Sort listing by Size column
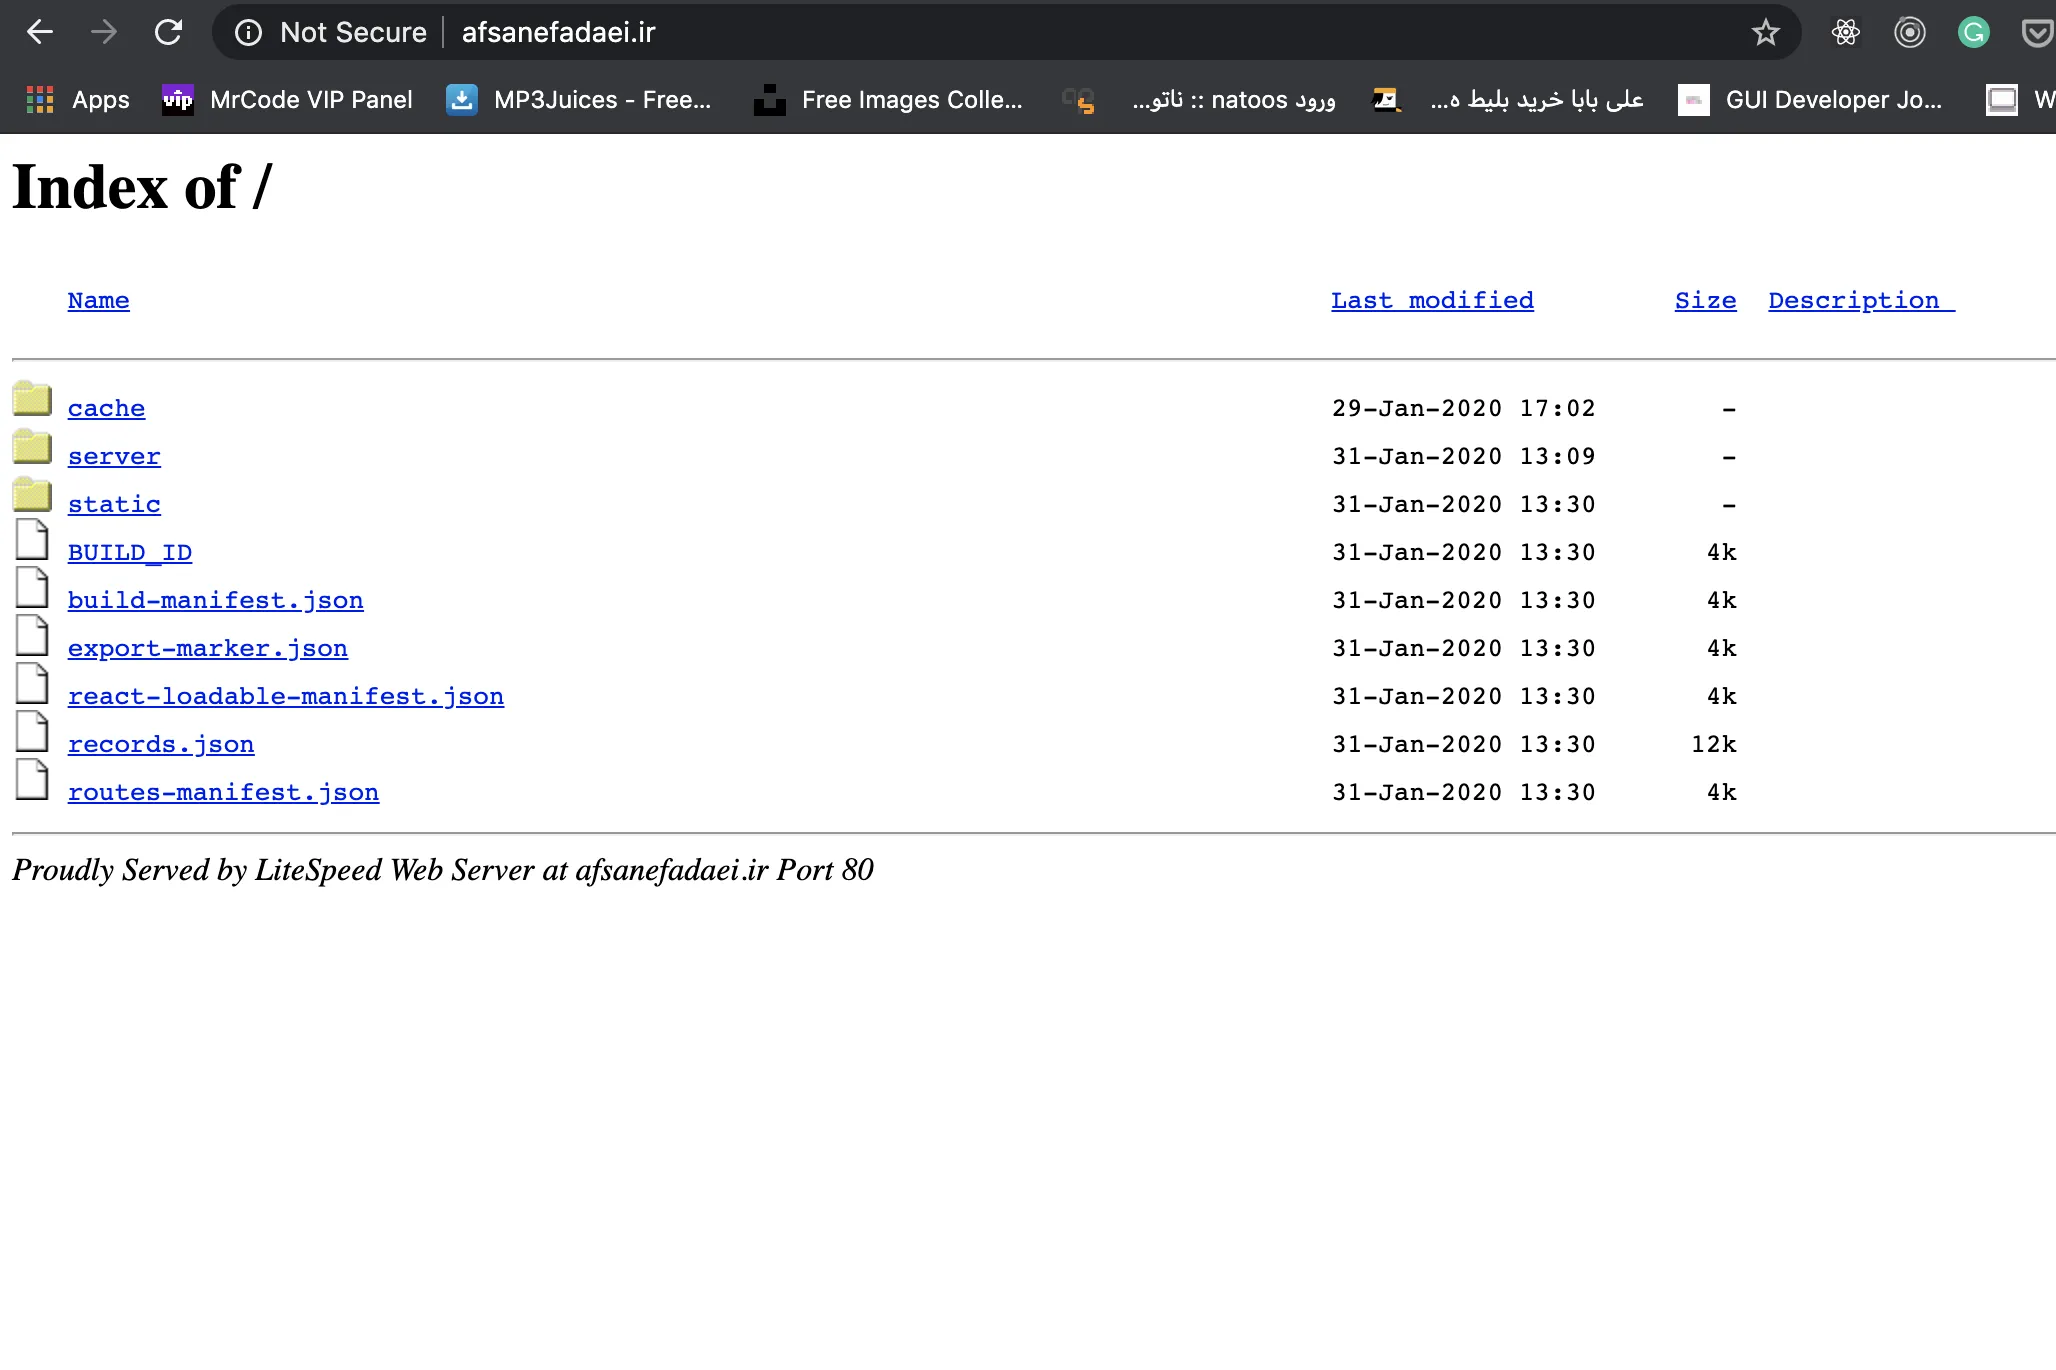The height and width of the screenshot is (1370, 2056). click(1705, 301)
